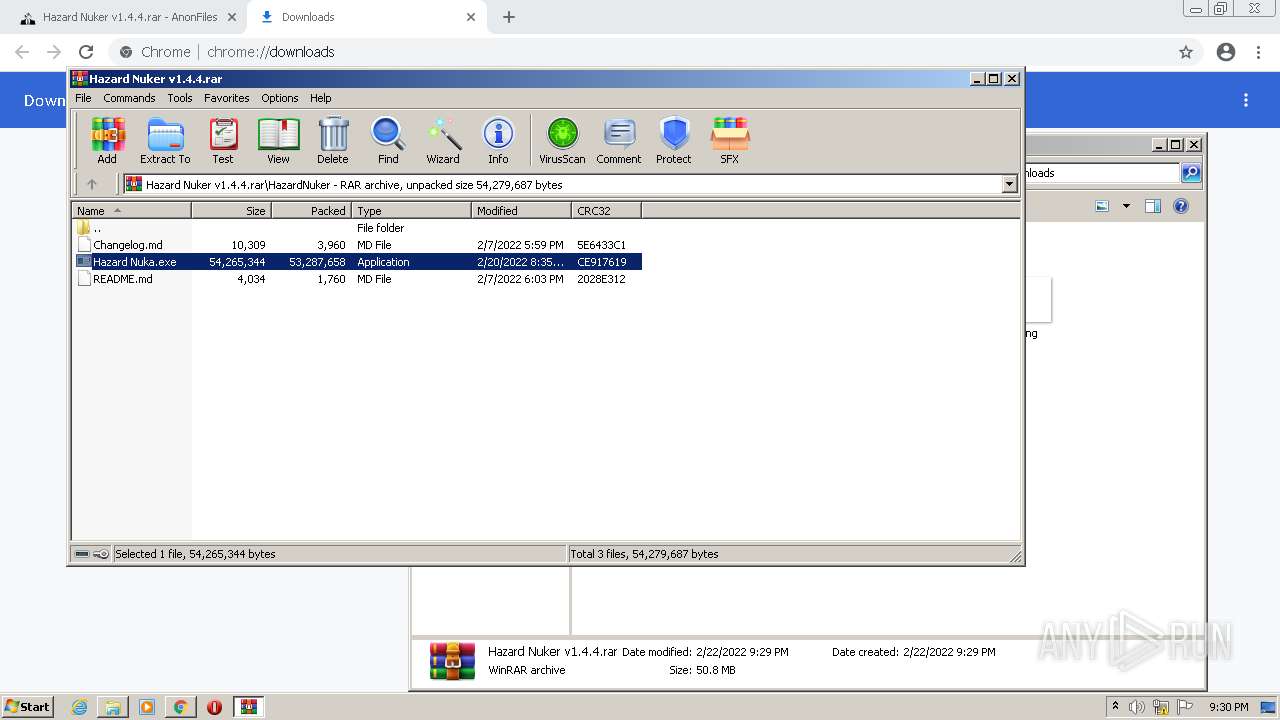Click Chrome forward arrow
The width and height of the screenshot is (1280, 720).
pyautogui.click(x=54, y=52)
